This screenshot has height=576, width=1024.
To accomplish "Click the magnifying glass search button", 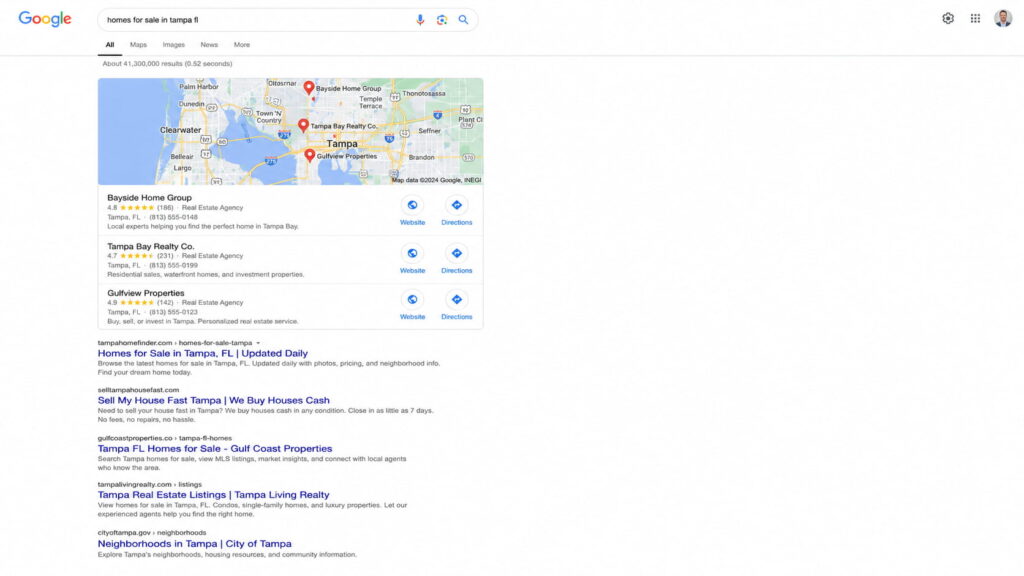I will click(463, 20).
